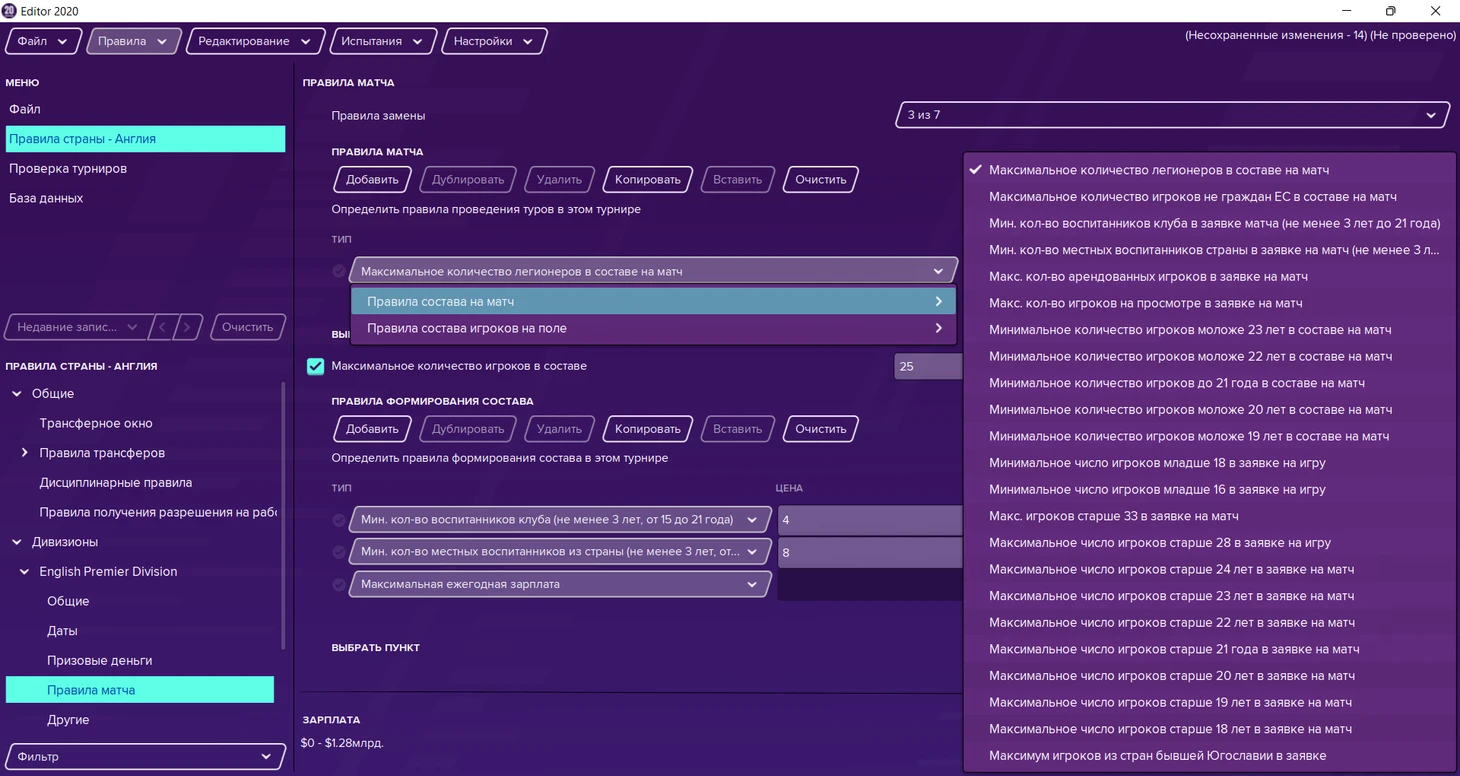The height and width of the screenshot is (776, 1460).
Task: Select row circle beside Максимальная ежегодная зарплата
Action: click(339, 585)
